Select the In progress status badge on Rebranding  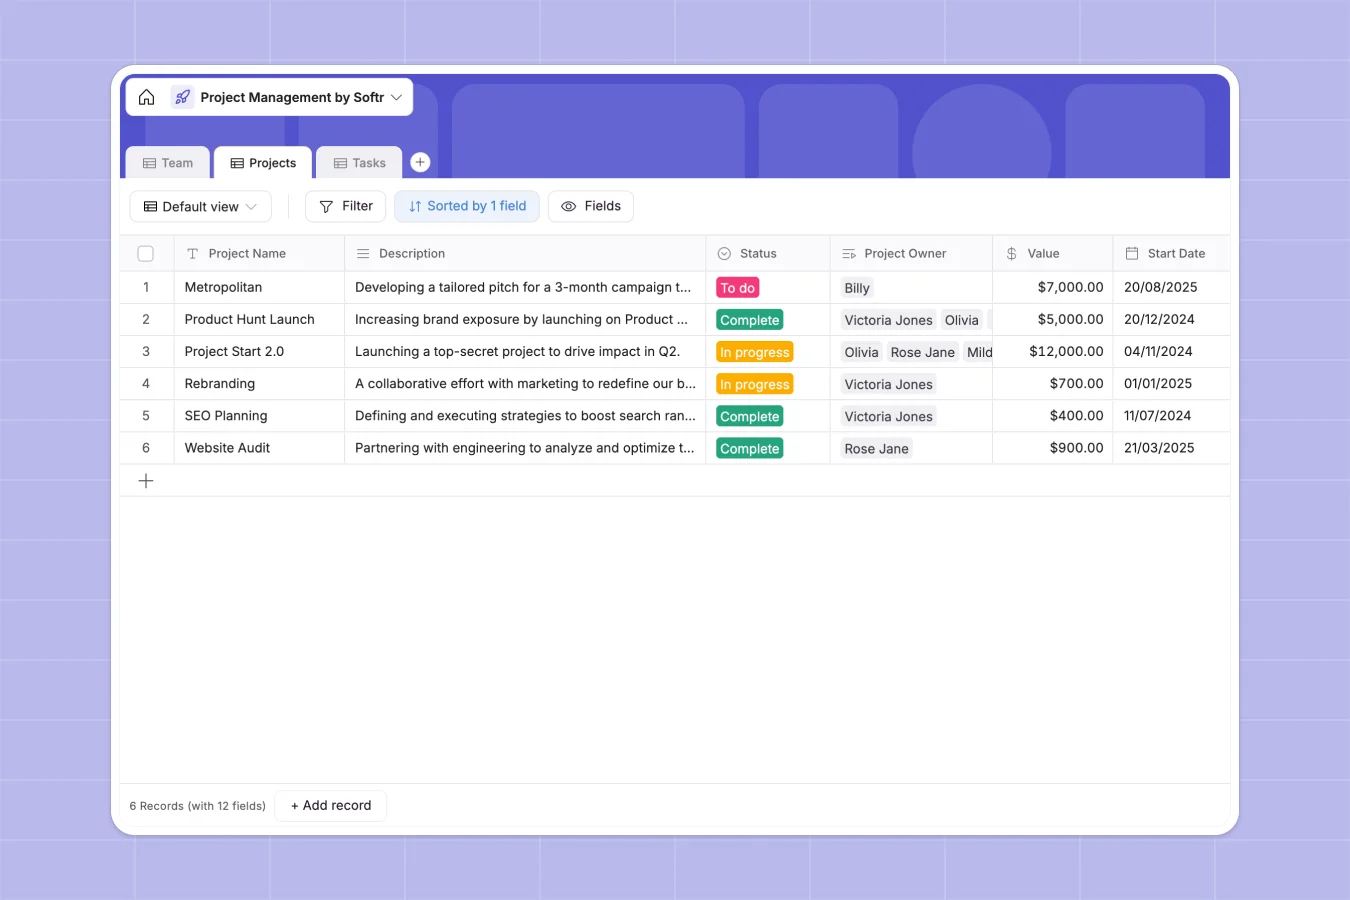pyautogui.click(x=754, y=383)
